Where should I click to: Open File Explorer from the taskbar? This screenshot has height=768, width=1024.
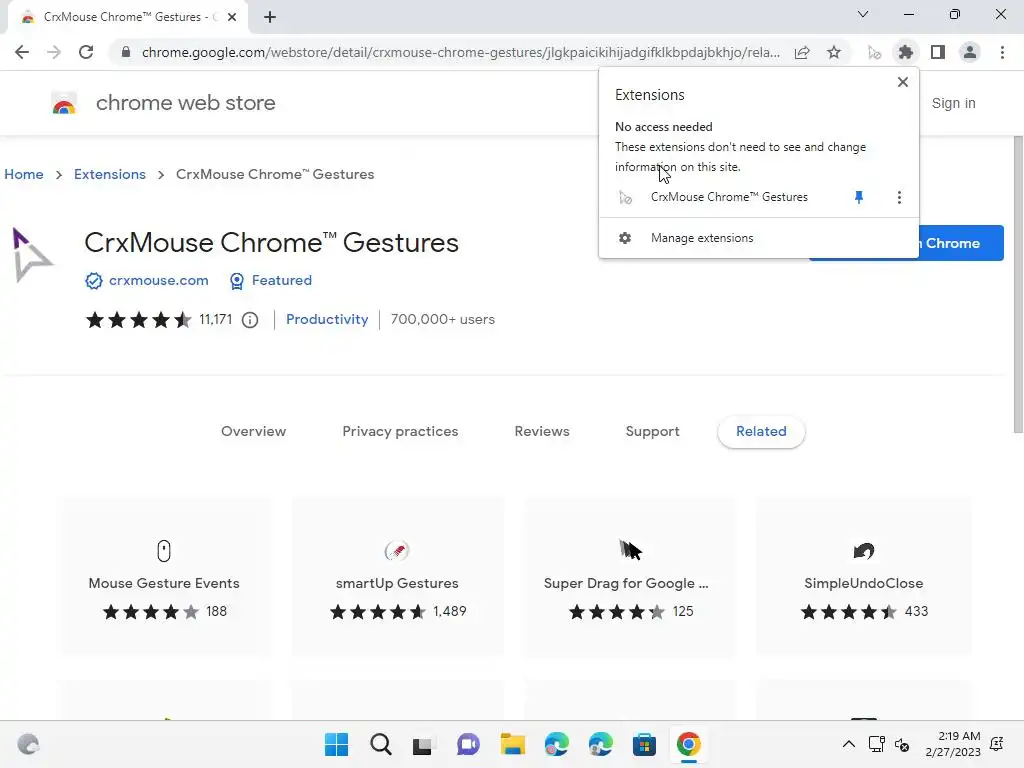pos(513,744)
